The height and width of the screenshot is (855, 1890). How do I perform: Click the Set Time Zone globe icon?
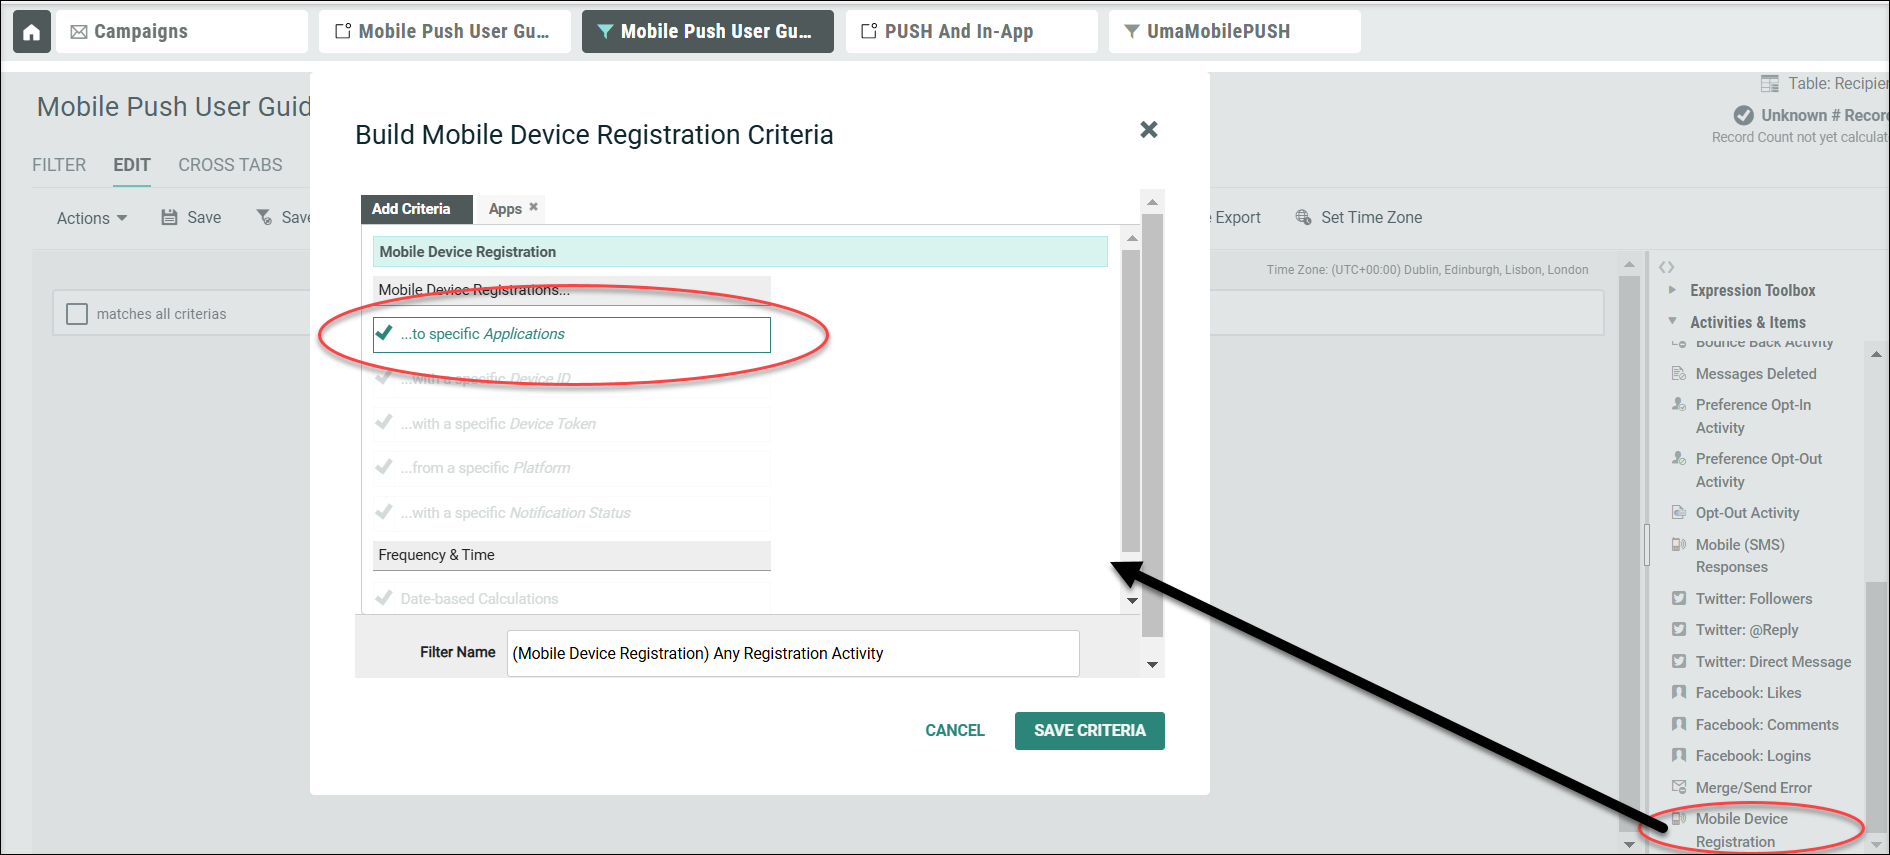[1303, 217]
